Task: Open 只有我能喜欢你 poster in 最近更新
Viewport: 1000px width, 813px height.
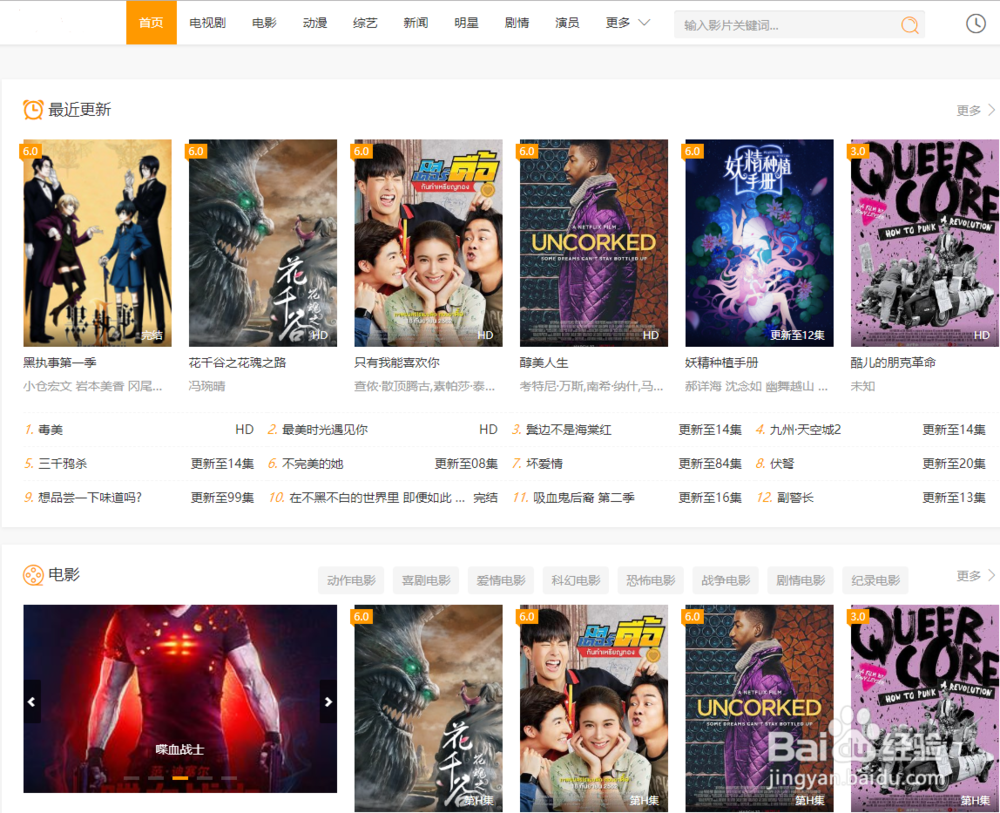Action: [429, 243]
